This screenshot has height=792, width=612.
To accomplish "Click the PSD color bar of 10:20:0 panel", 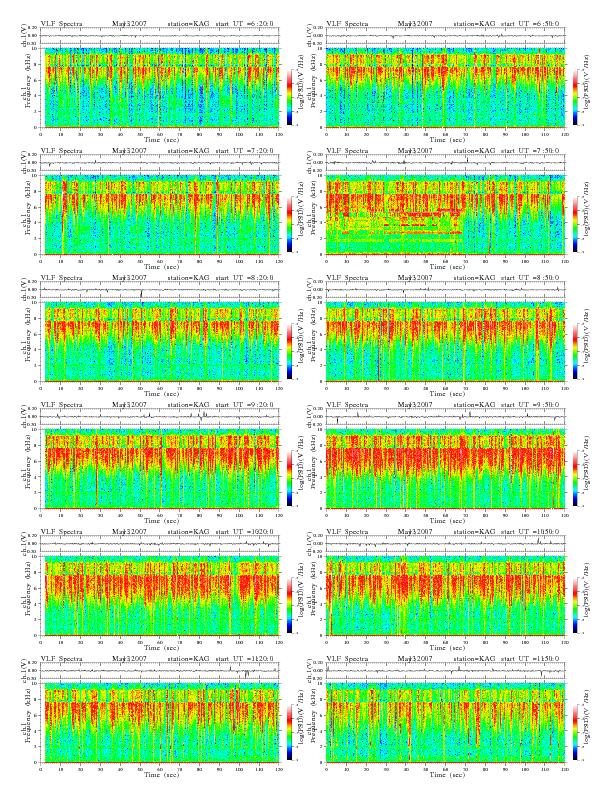I will [x=289, y=605].
